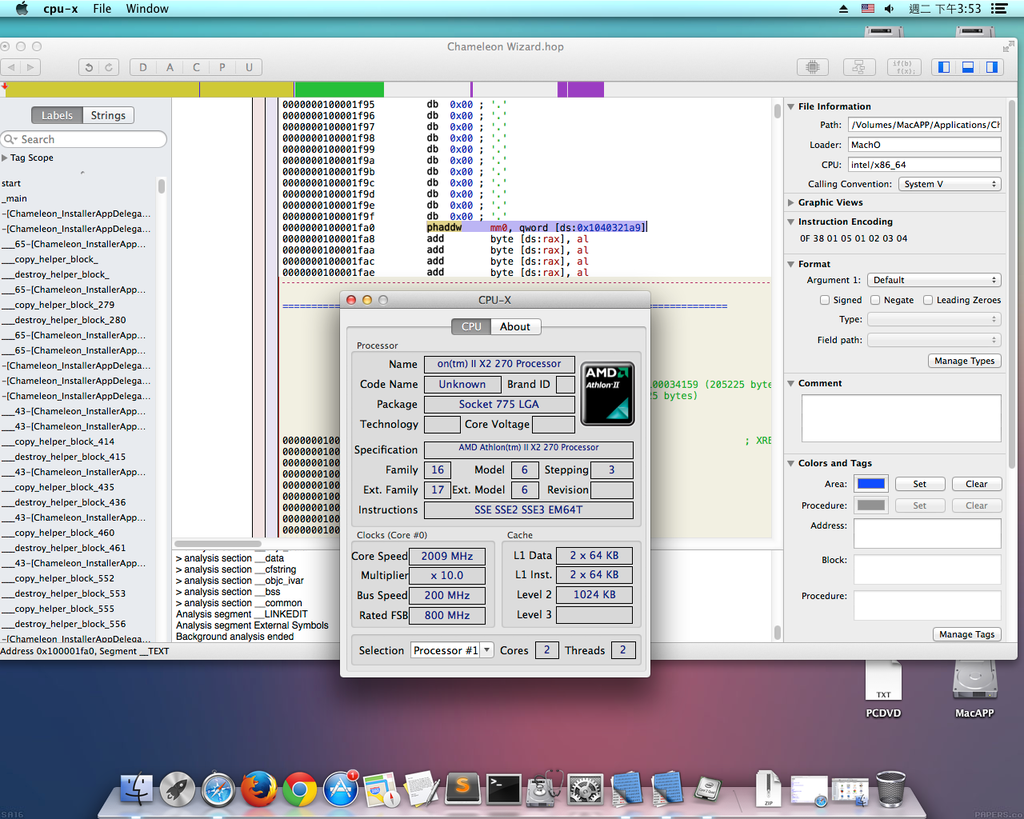Open Disk Utility from the dock

coord(545,788)
